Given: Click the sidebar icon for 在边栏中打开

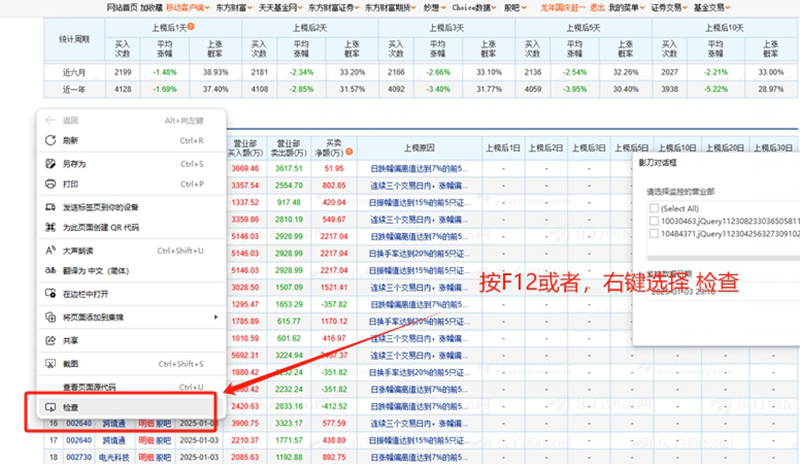Looking at the screenshot, I should point(51,294).
